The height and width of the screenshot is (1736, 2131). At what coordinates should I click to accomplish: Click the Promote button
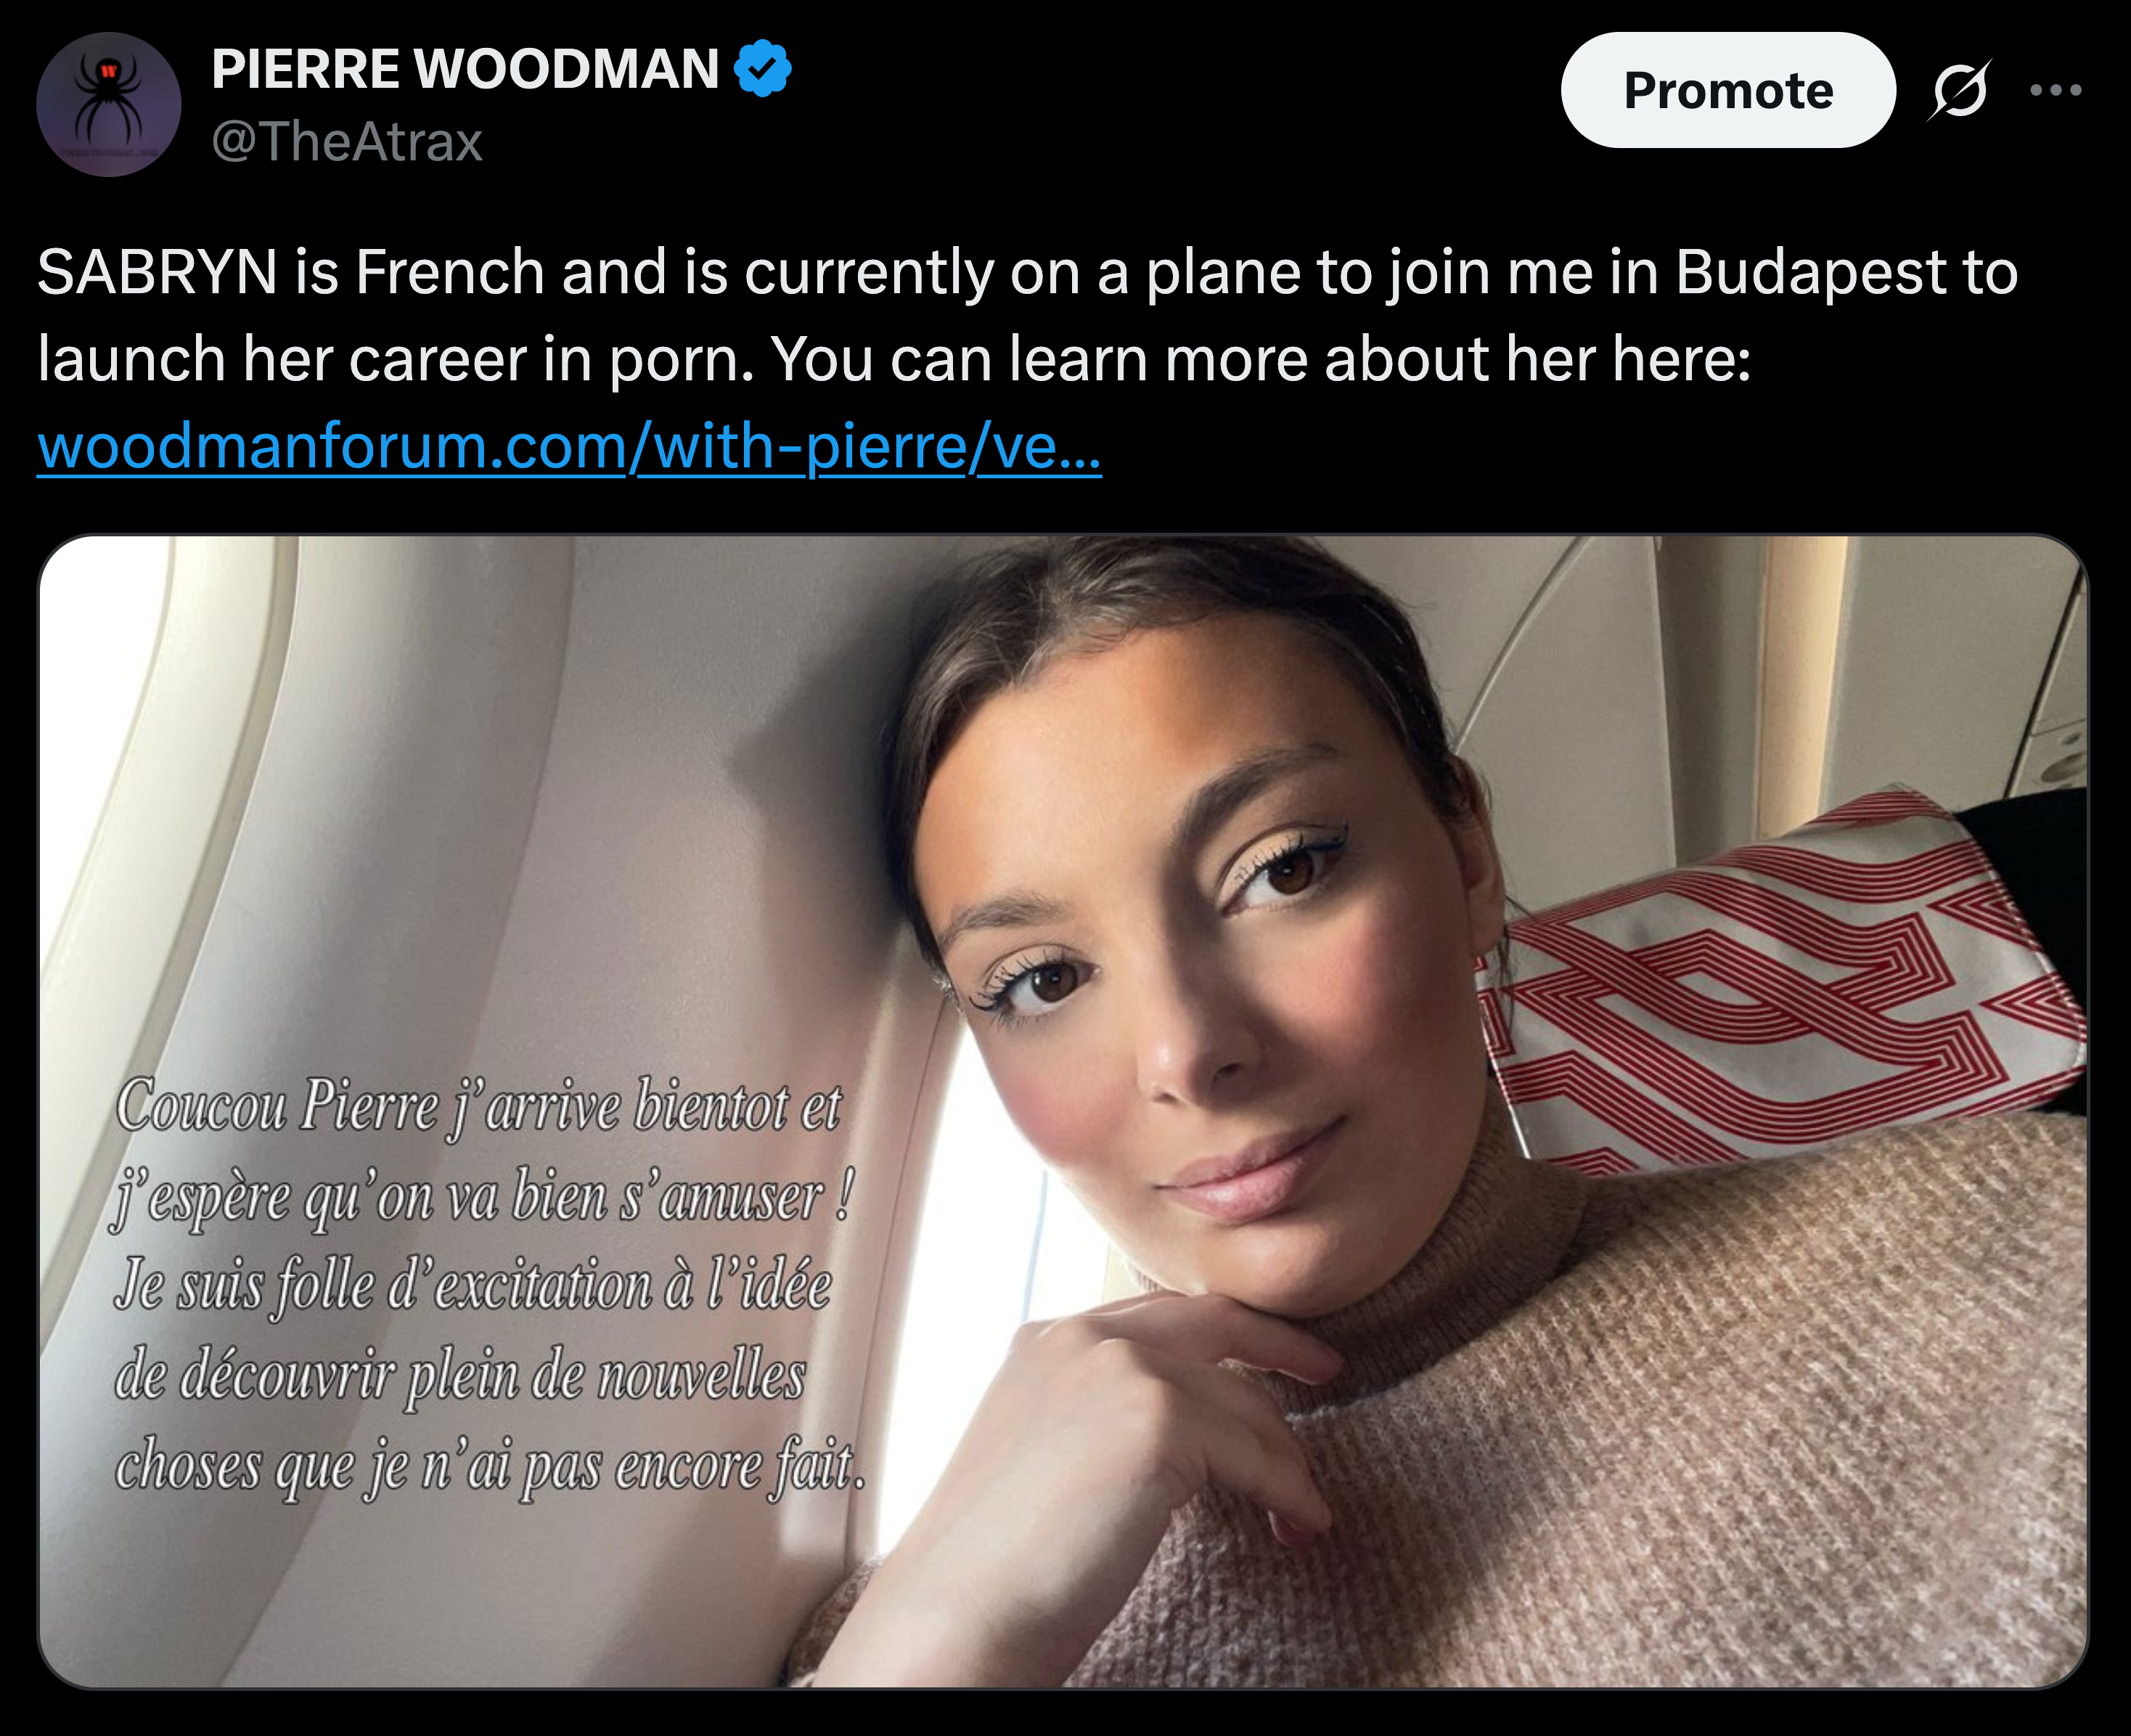(1728, 90)
